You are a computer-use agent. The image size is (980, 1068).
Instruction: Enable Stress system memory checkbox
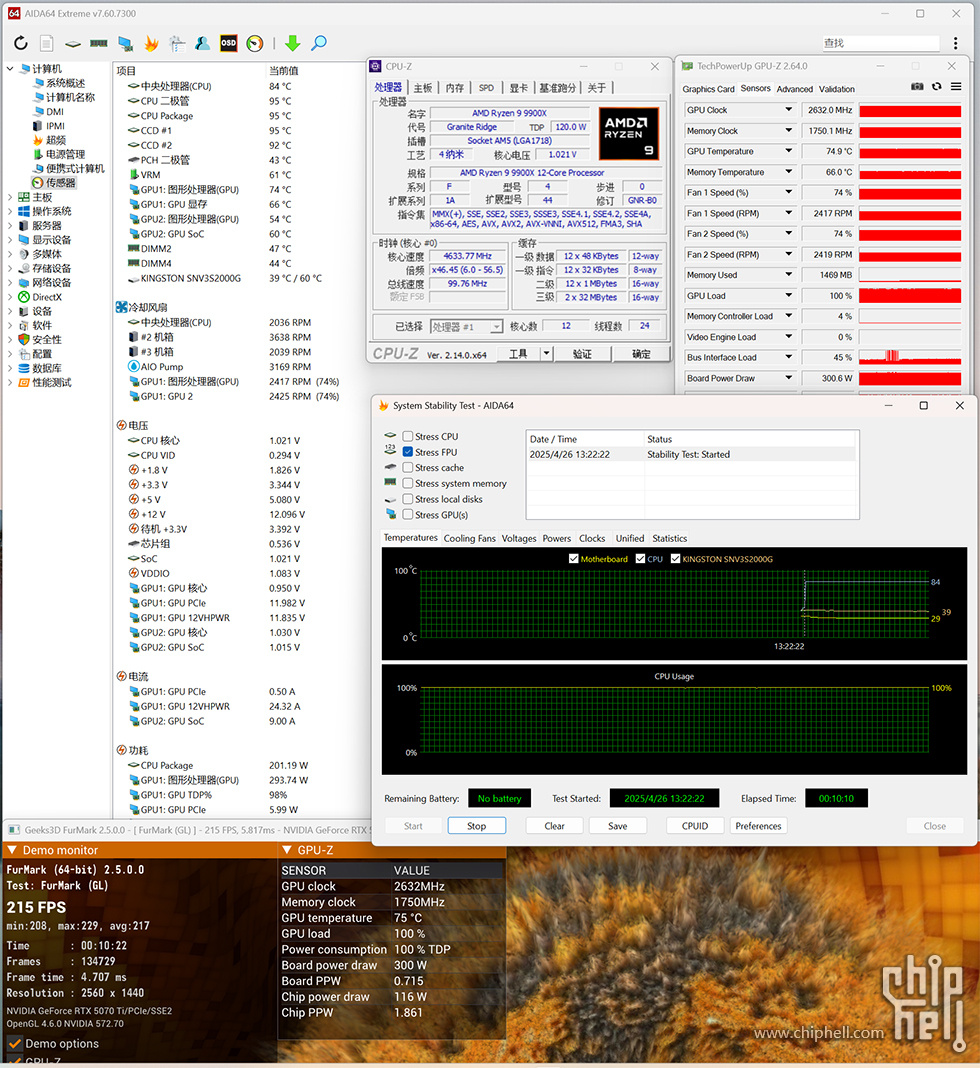408,484
